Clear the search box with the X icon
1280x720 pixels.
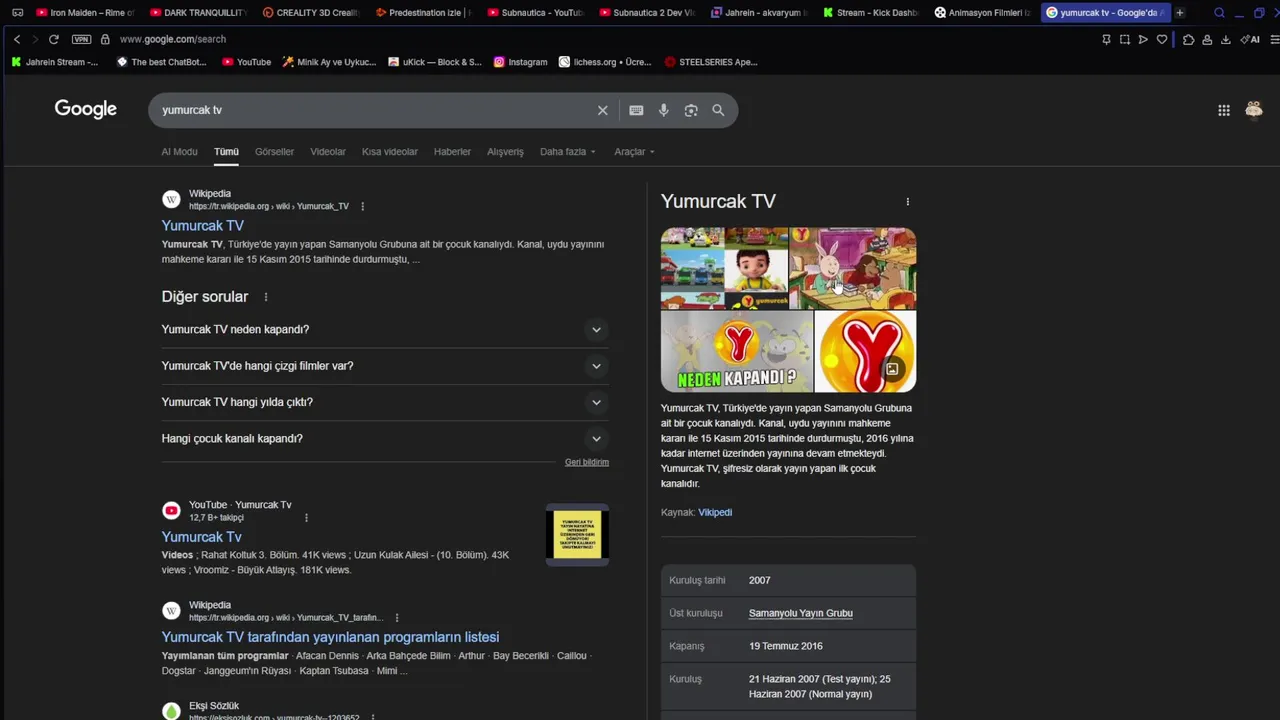602,110
